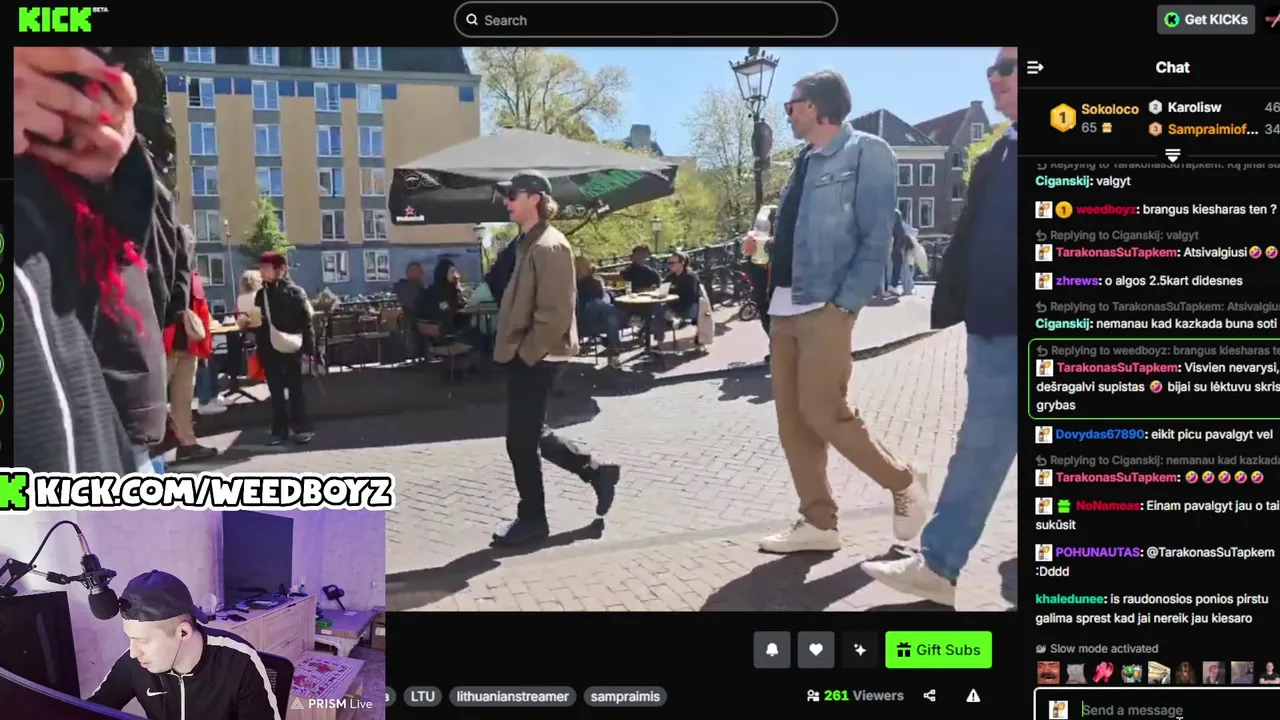Click zhrews's chat badge icon
This screenshot has width=1280, height=720.
(1044, 281)
